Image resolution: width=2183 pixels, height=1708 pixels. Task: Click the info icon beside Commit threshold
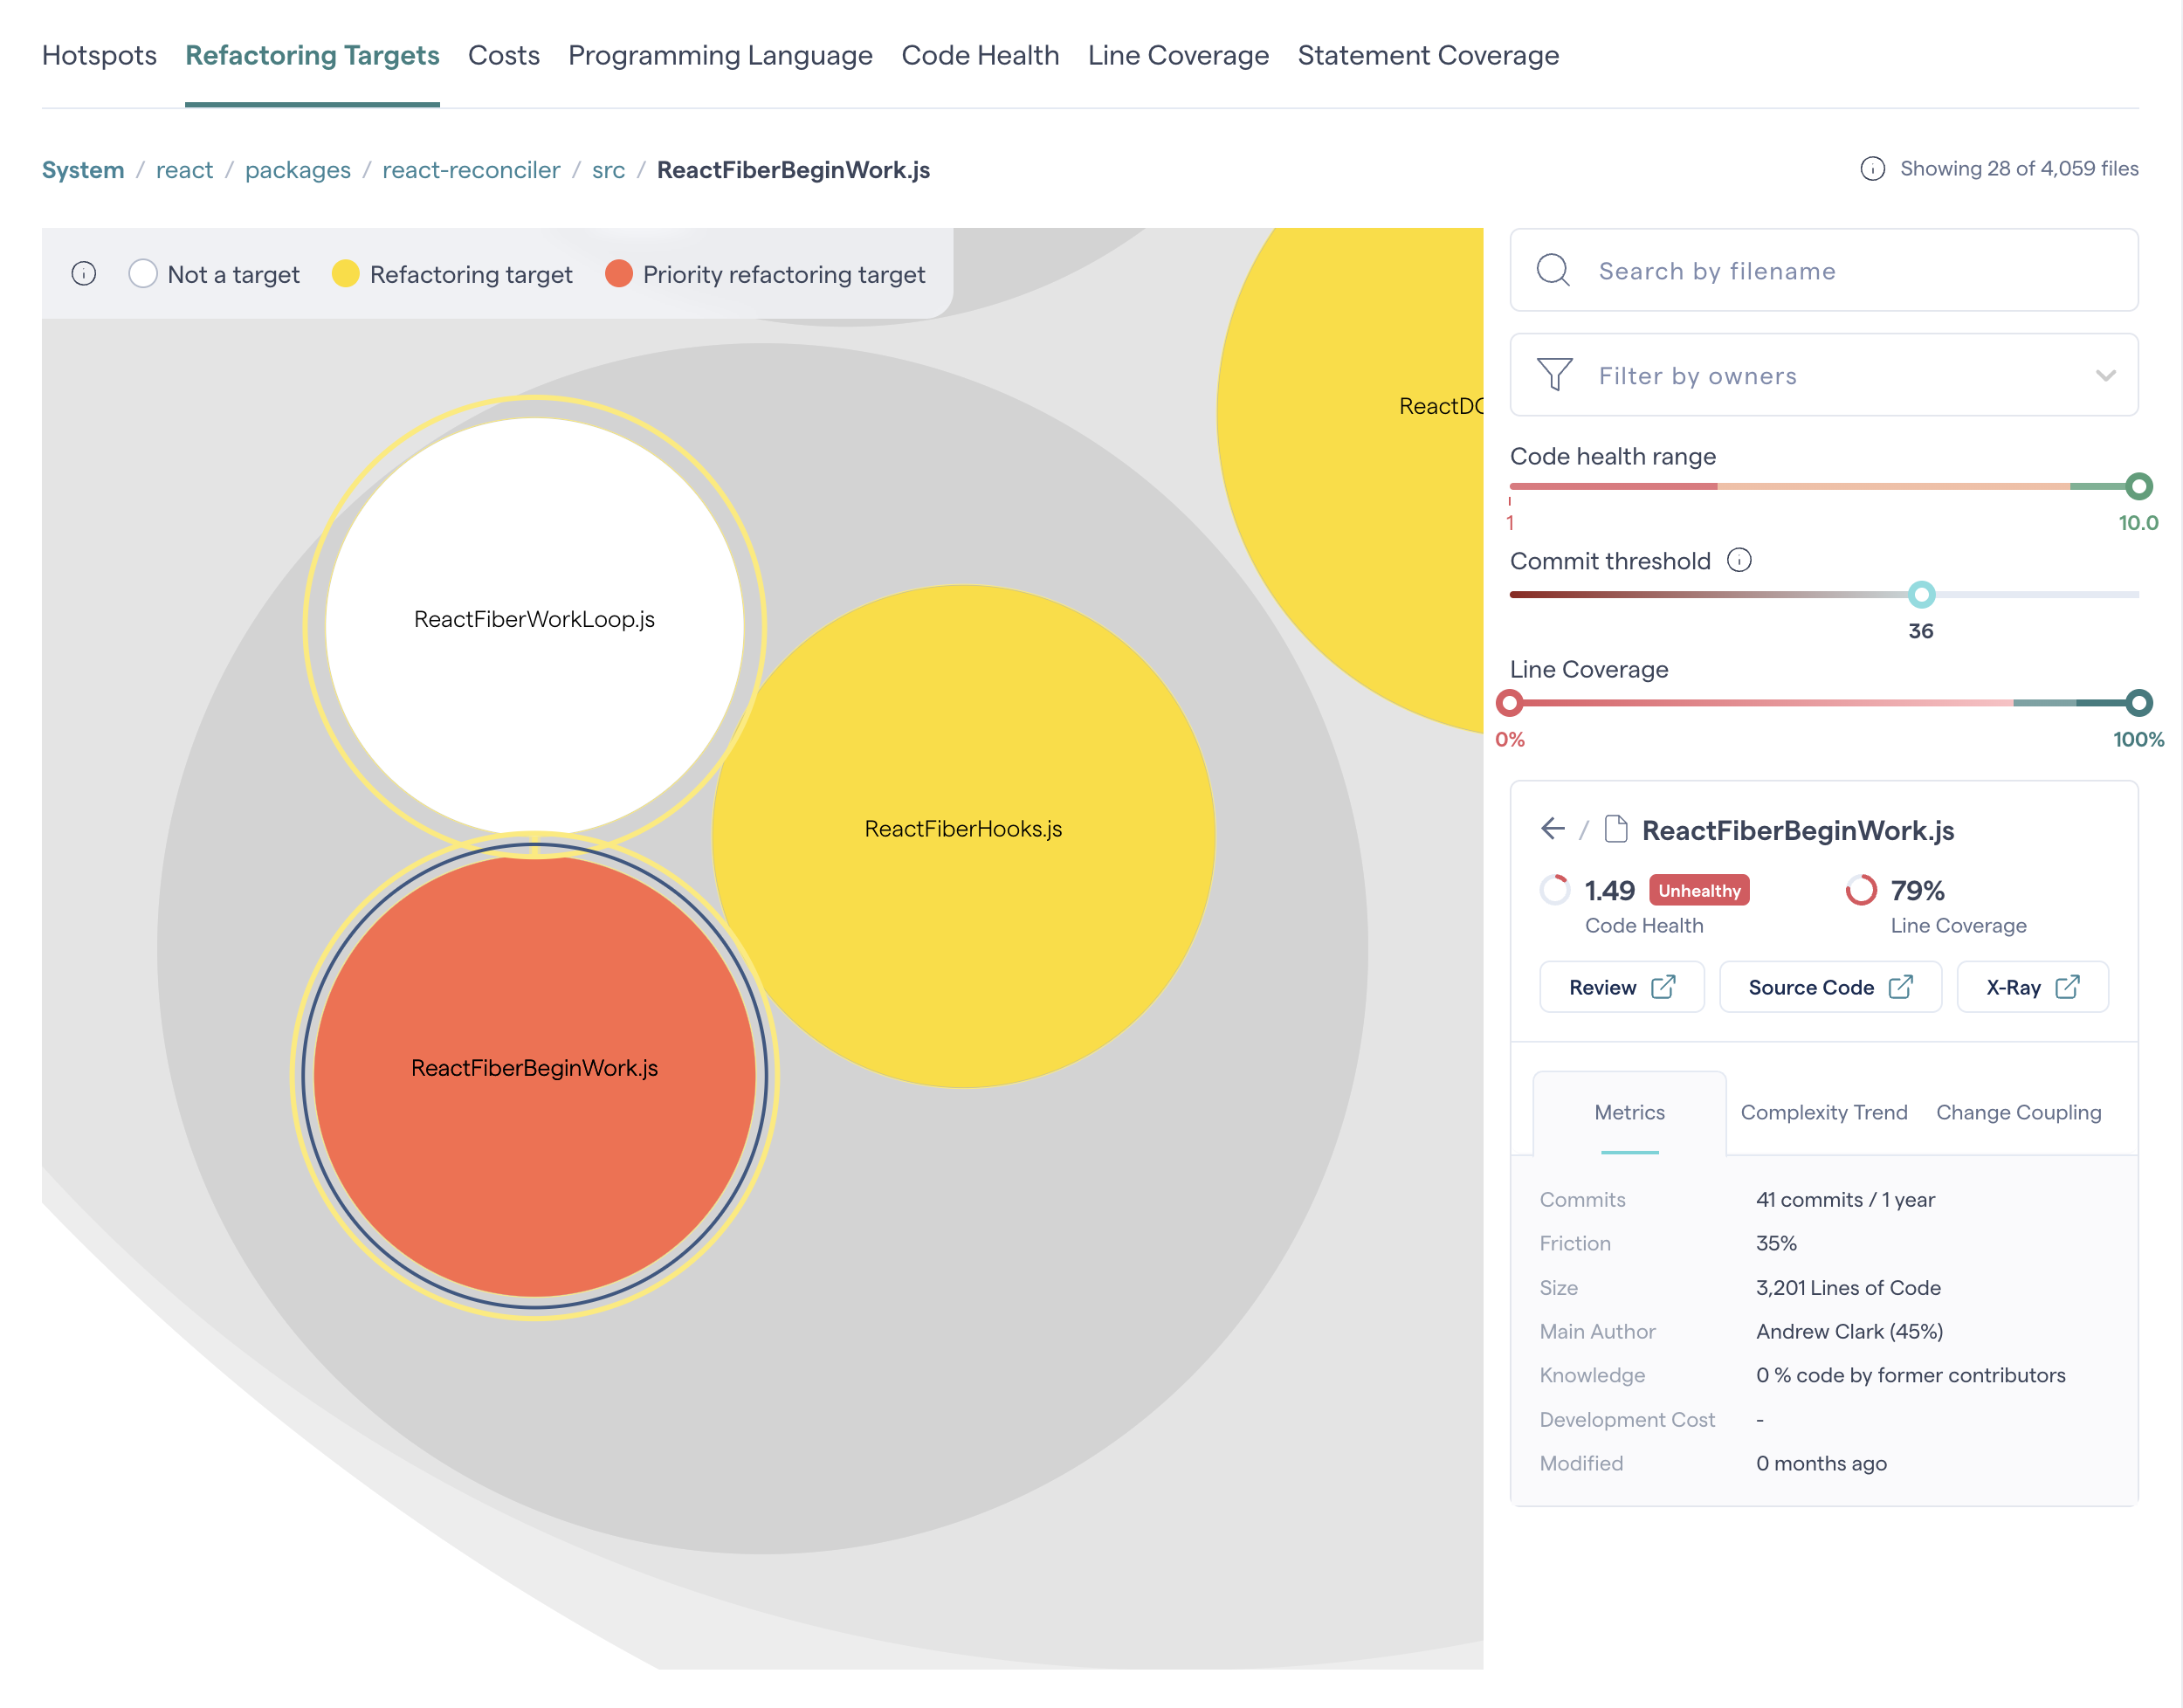tap(1740, 560)
